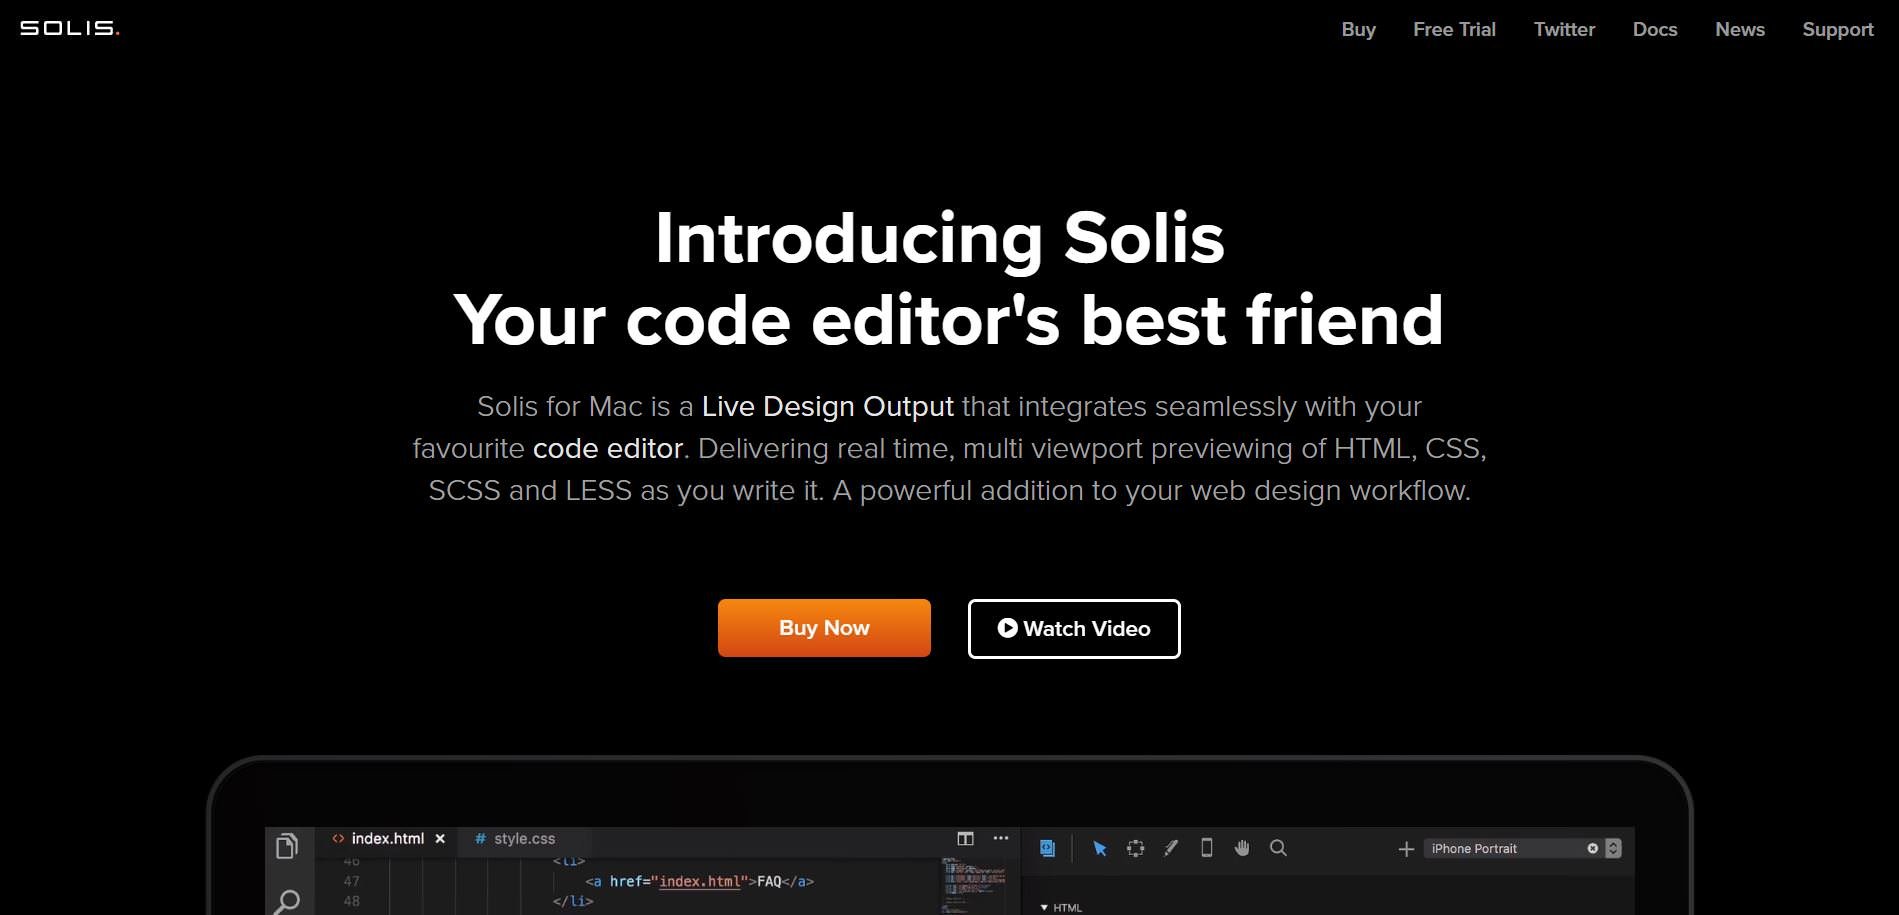Viewport: 1899px width, 915px height.
Task: Click the split editor icon
Action: tap(965, 839)
